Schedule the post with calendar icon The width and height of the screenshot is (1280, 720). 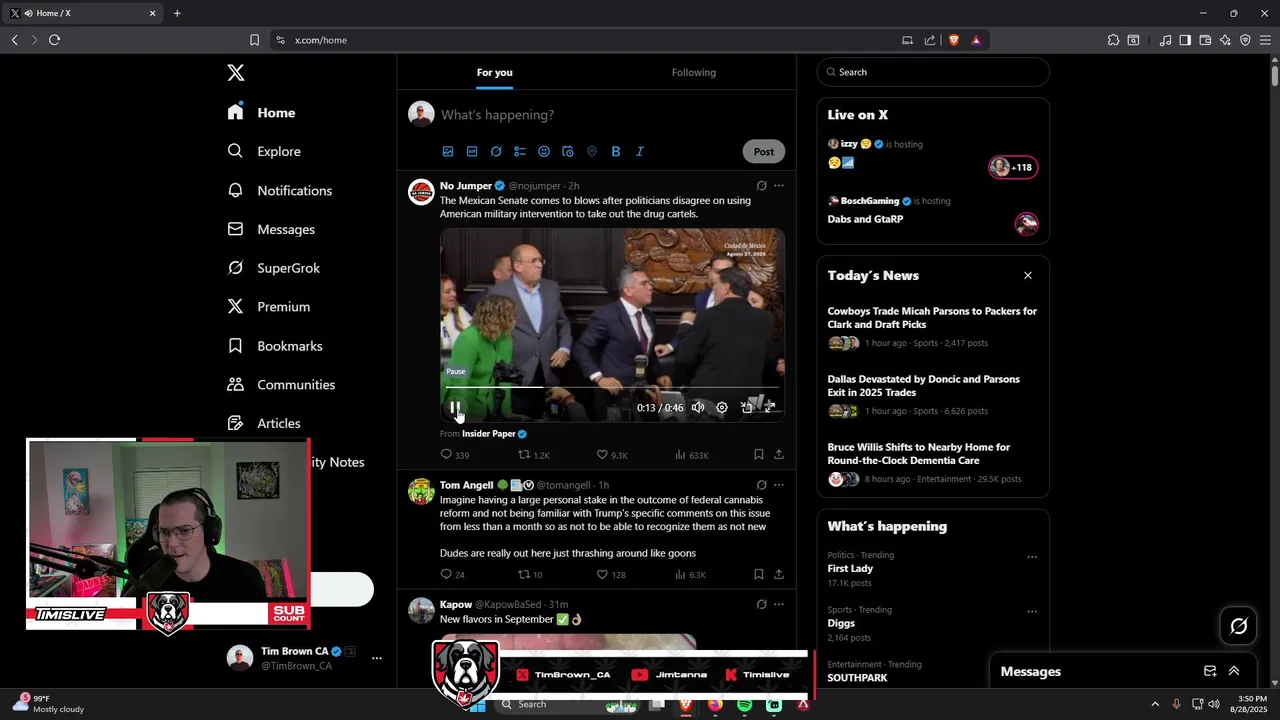point(568,151)
